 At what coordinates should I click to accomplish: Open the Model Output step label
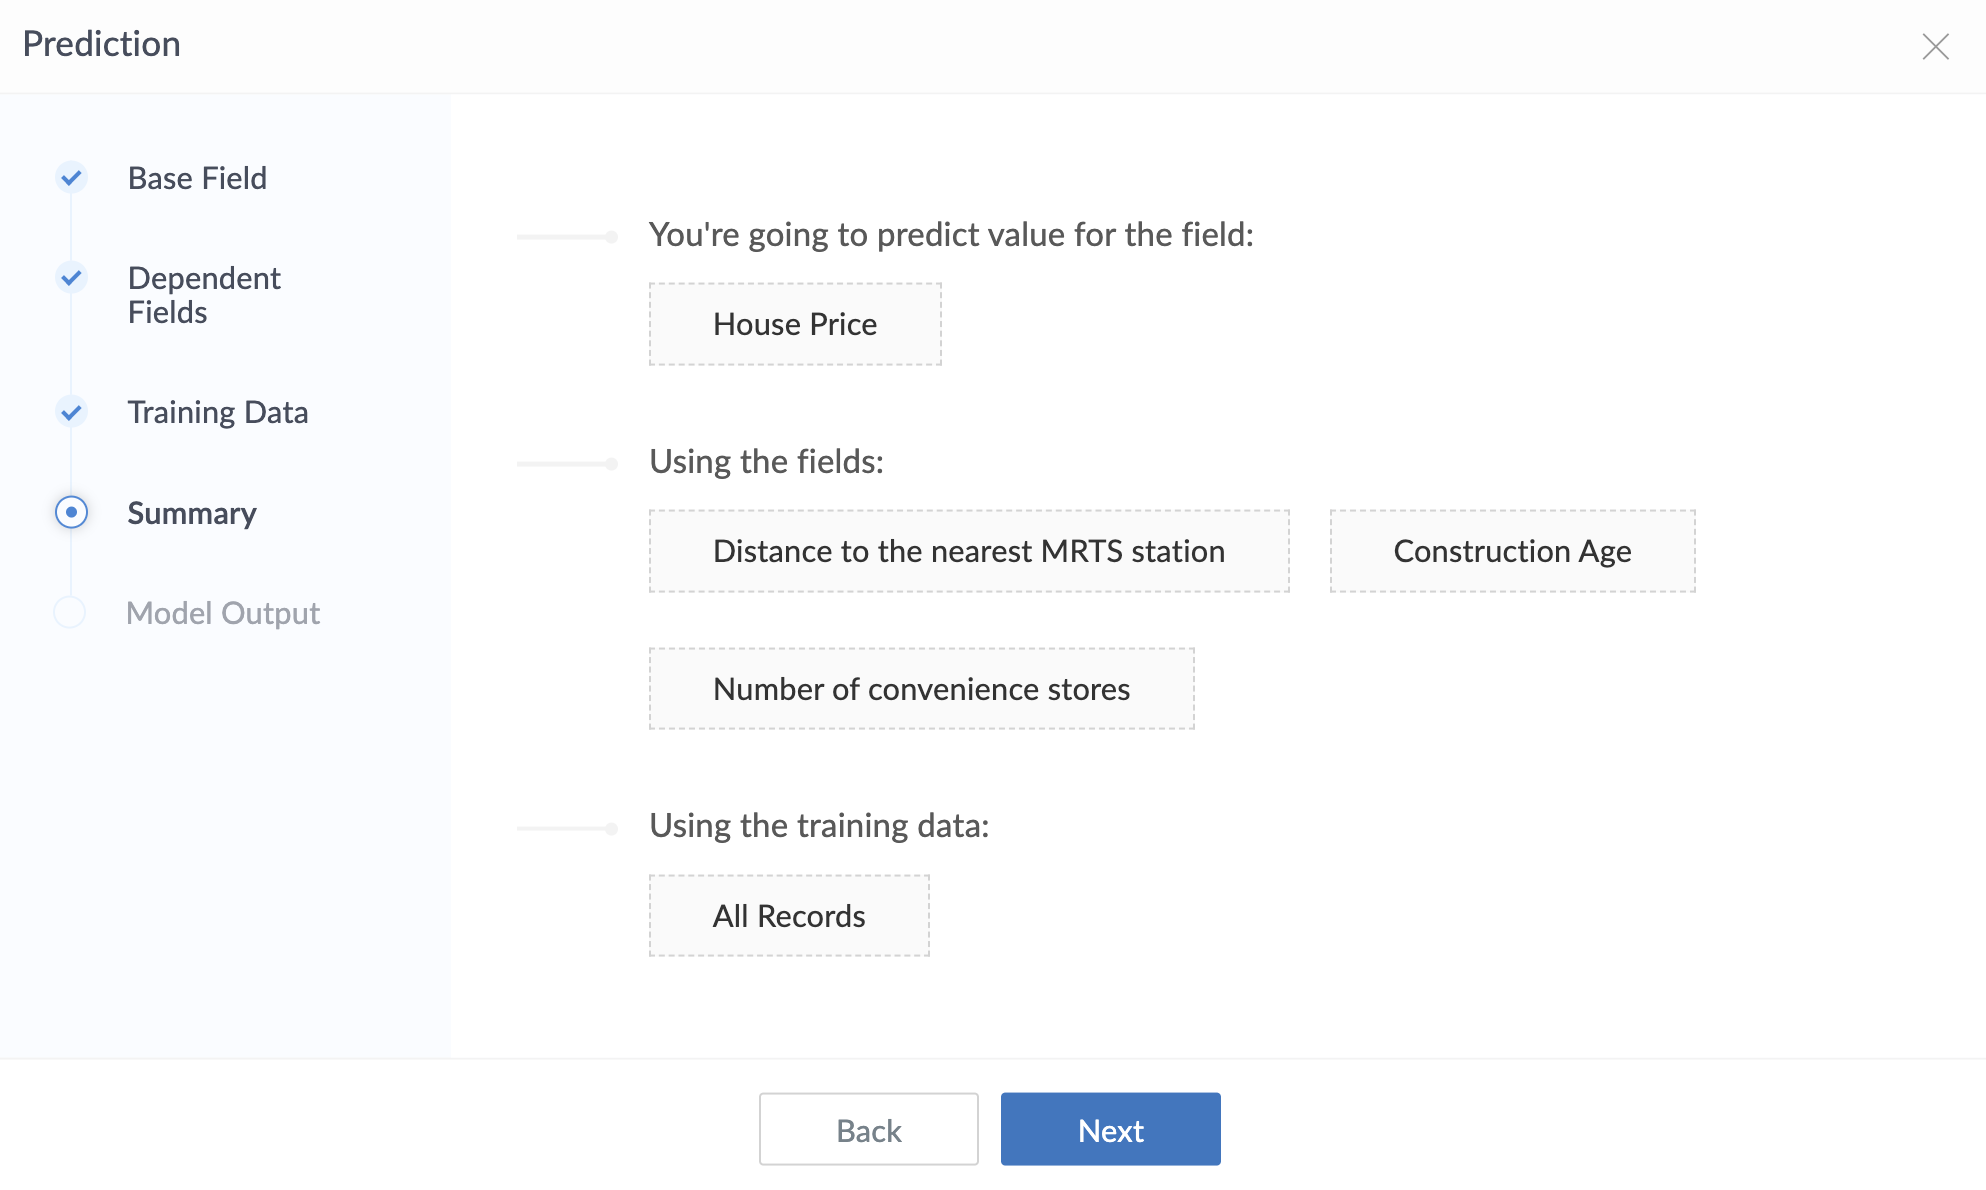(223, 613)
